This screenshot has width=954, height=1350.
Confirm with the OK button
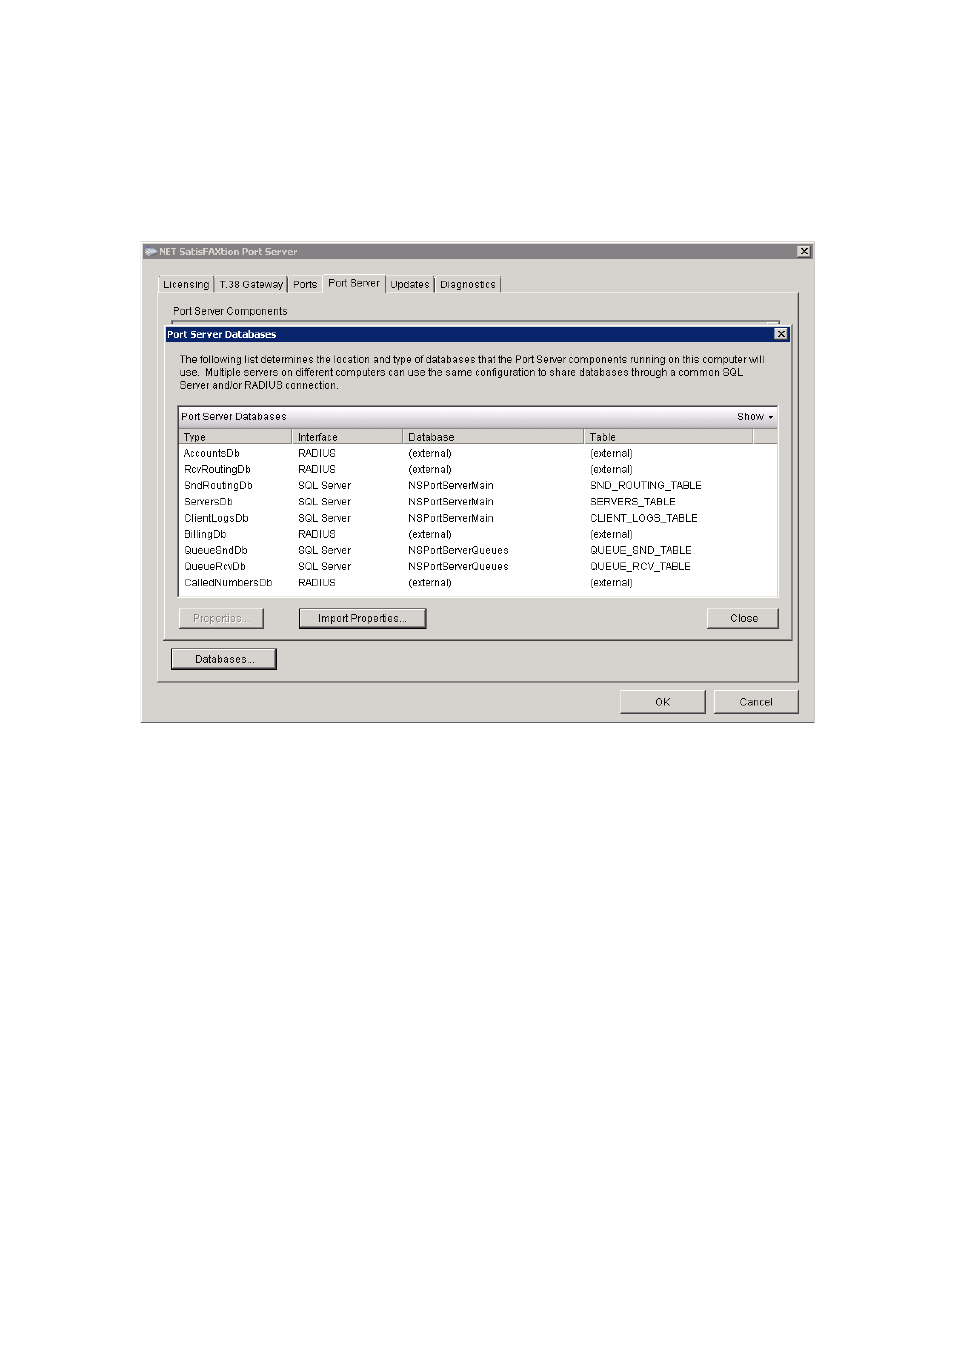[x=662, y=701]
